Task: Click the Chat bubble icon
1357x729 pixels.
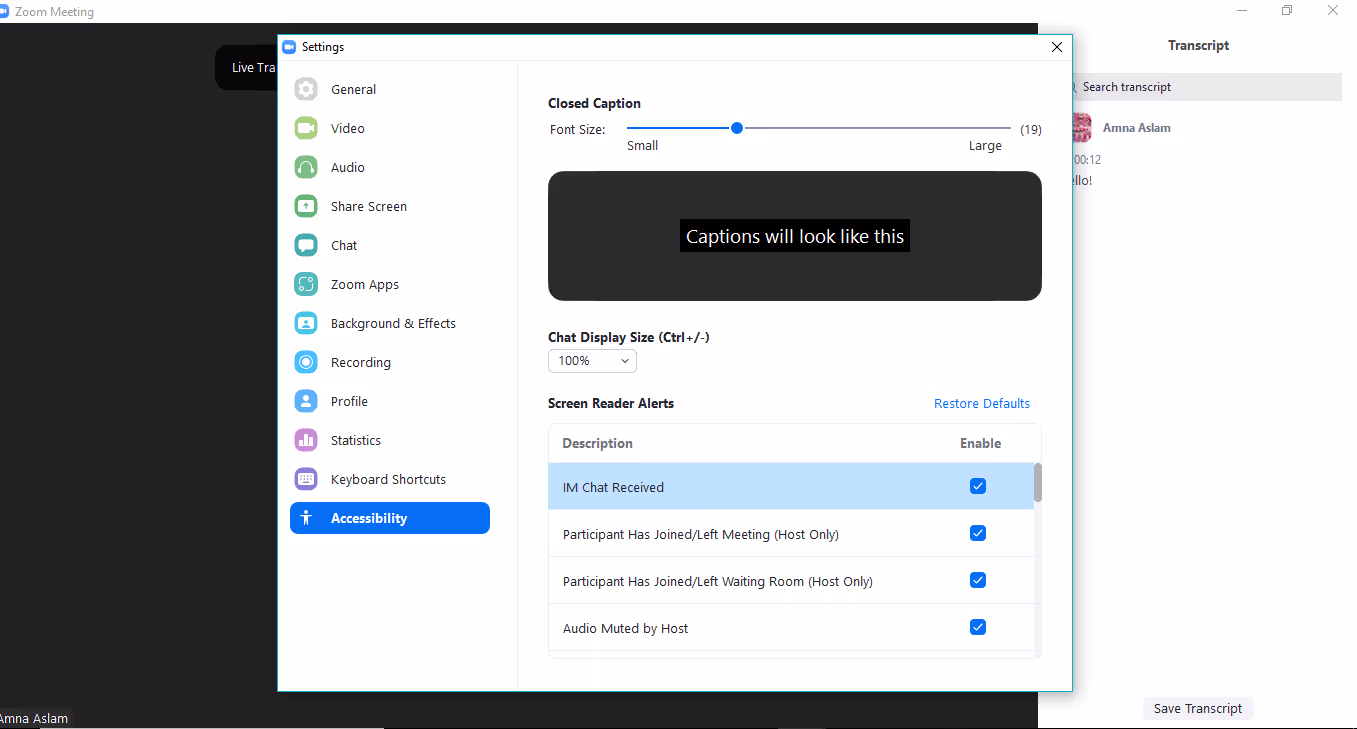Action: (306, 245)
